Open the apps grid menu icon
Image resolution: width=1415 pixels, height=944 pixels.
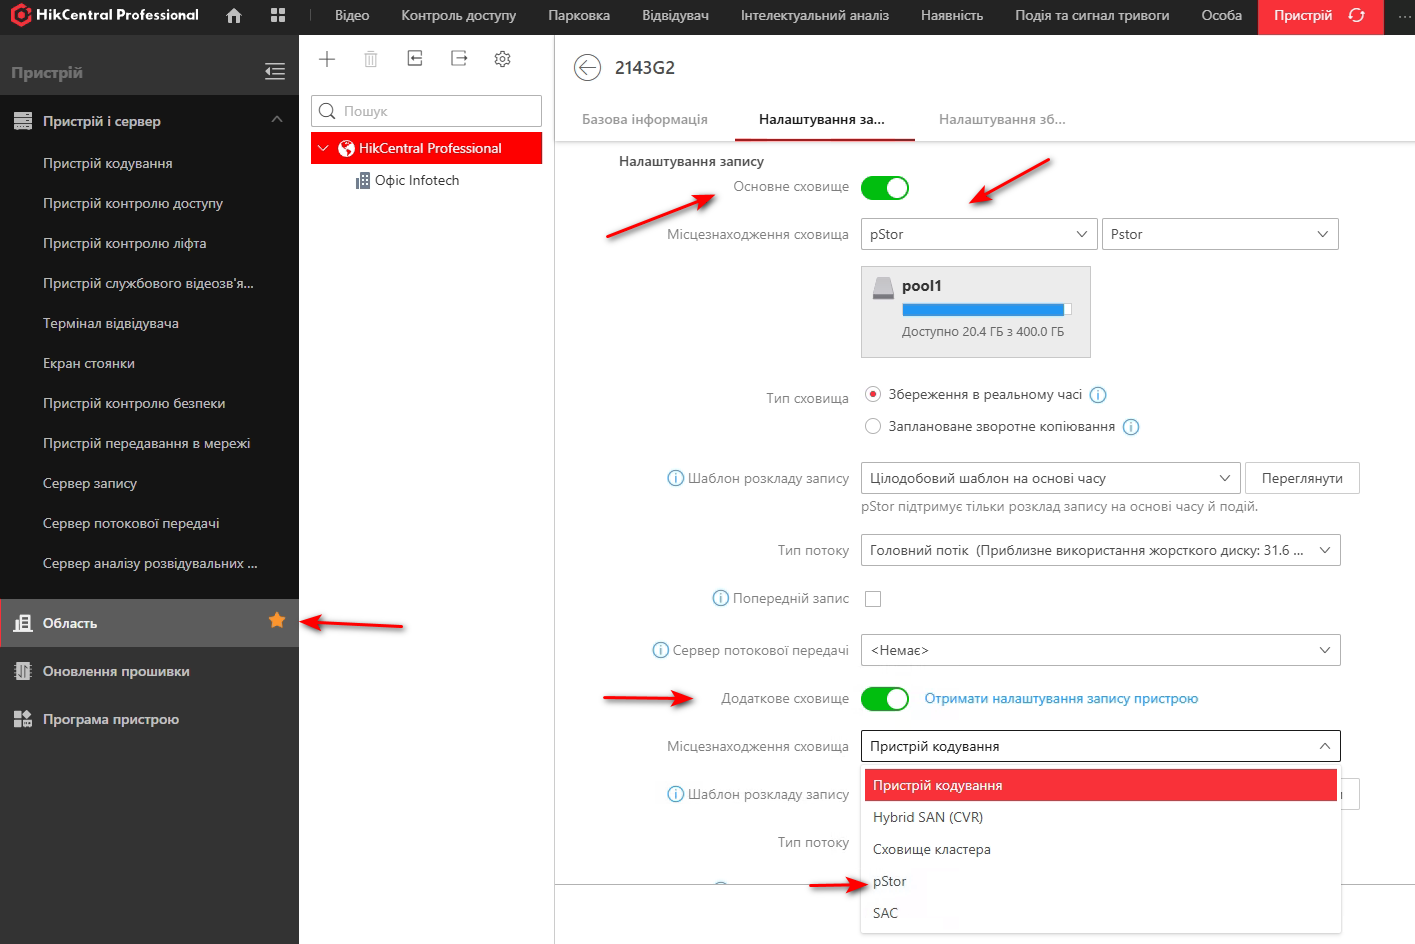tap(278, 16)
